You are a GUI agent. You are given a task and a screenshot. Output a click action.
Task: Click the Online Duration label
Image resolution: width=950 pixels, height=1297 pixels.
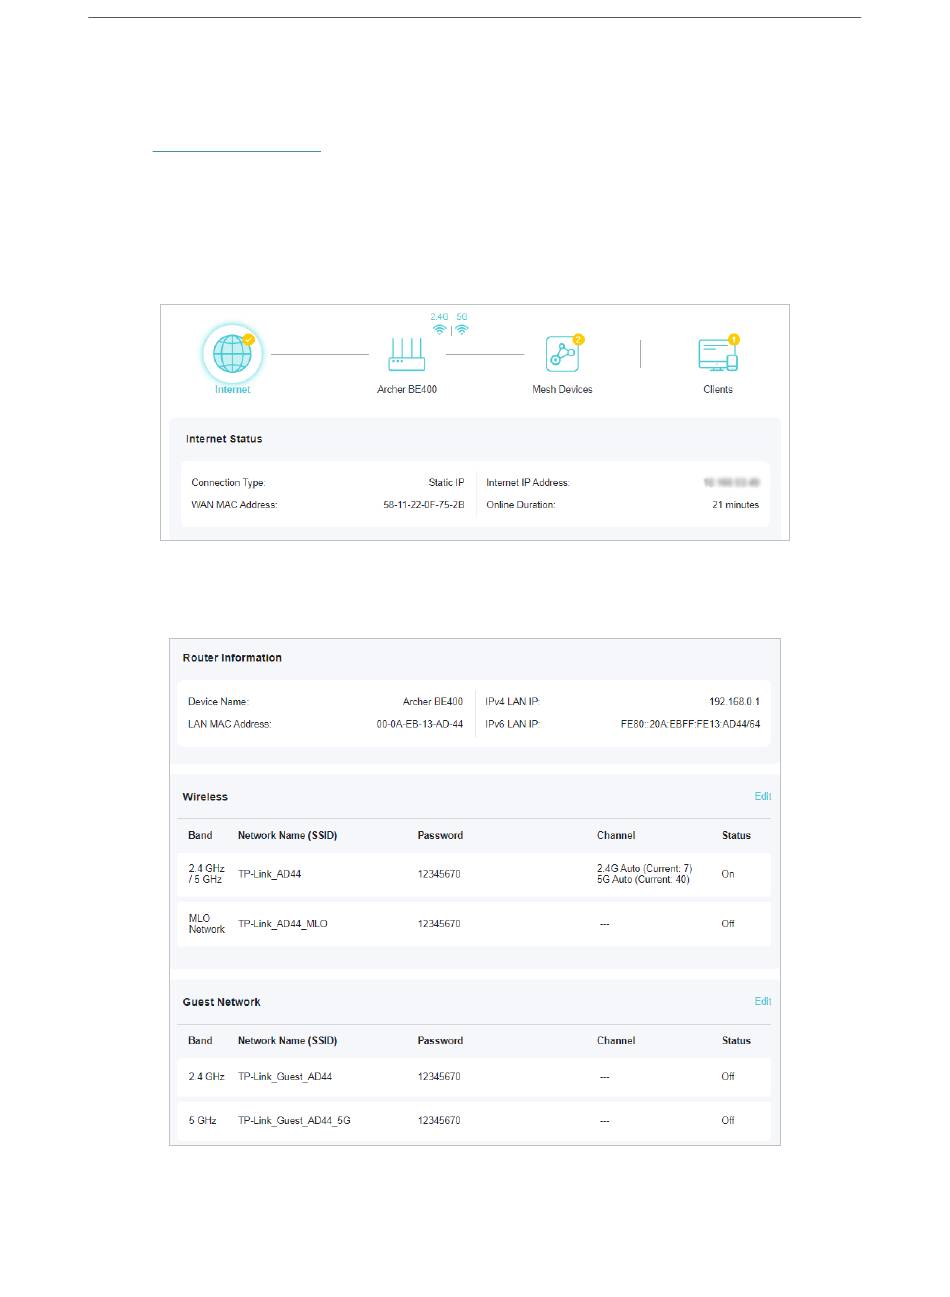pyautogui.click(x=521, y=505)
